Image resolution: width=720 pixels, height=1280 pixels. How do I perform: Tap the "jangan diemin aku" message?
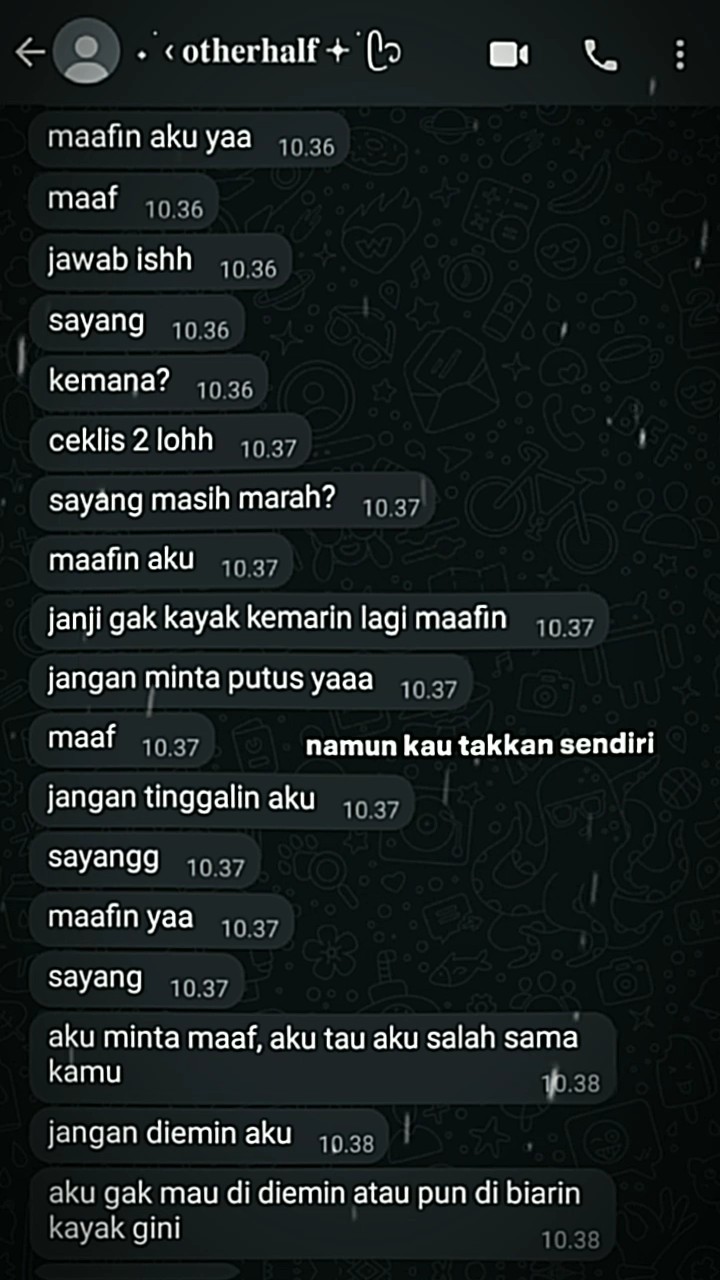pyautogui.click(x=209, y=1136)
